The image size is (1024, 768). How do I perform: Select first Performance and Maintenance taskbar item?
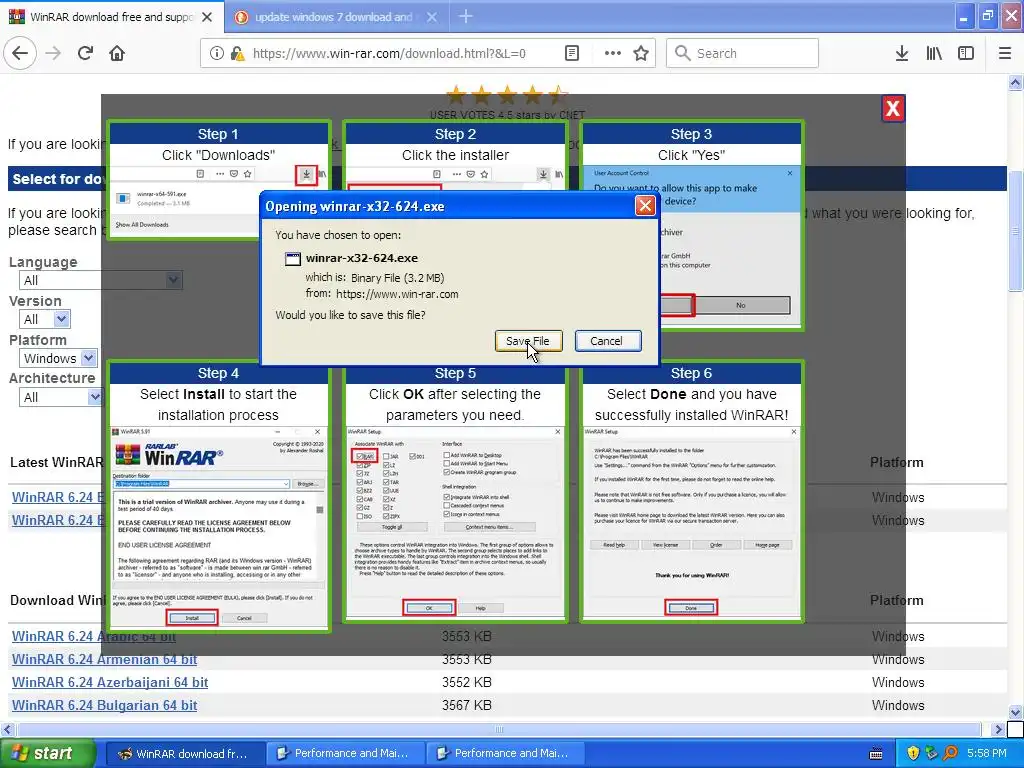pyautogui.click(x=345, y=754)
